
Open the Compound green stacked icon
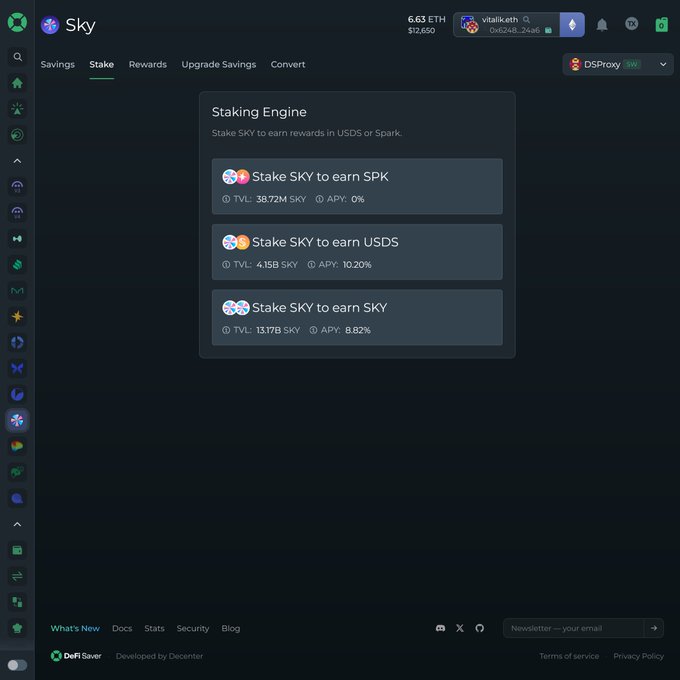pyautogui.click(x=17, y=265)
